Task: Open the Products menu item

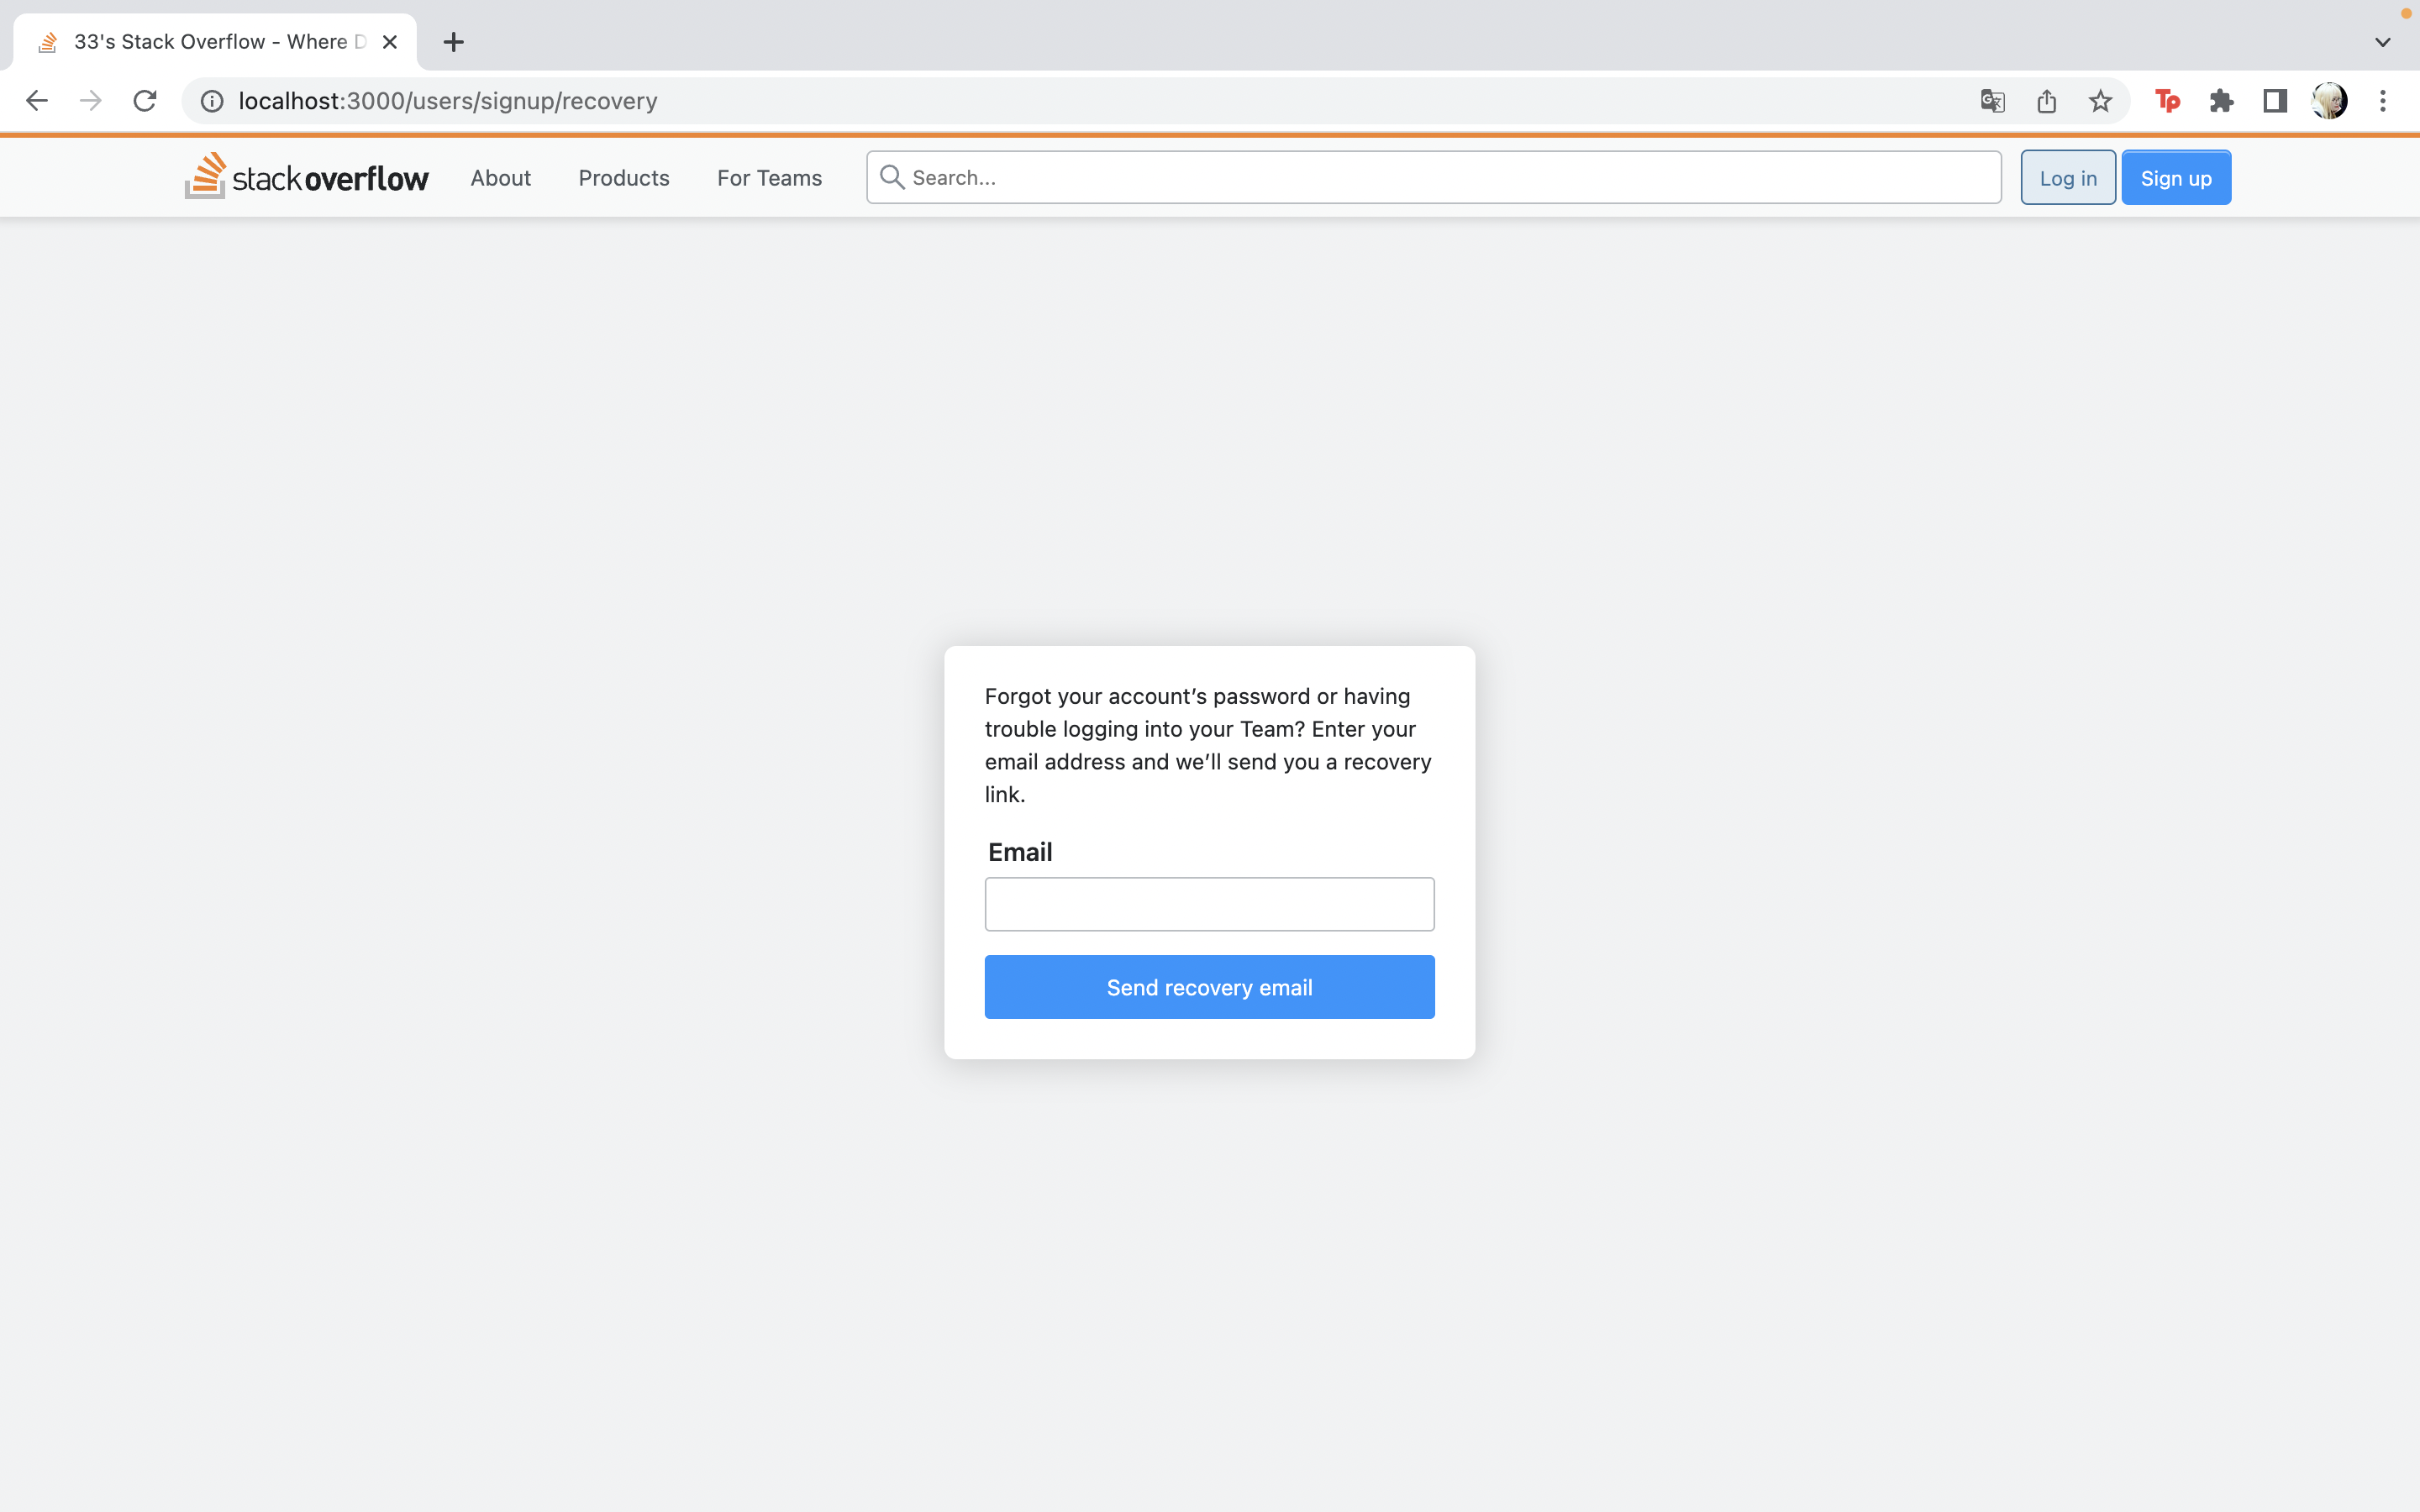Action: point(623,178)
